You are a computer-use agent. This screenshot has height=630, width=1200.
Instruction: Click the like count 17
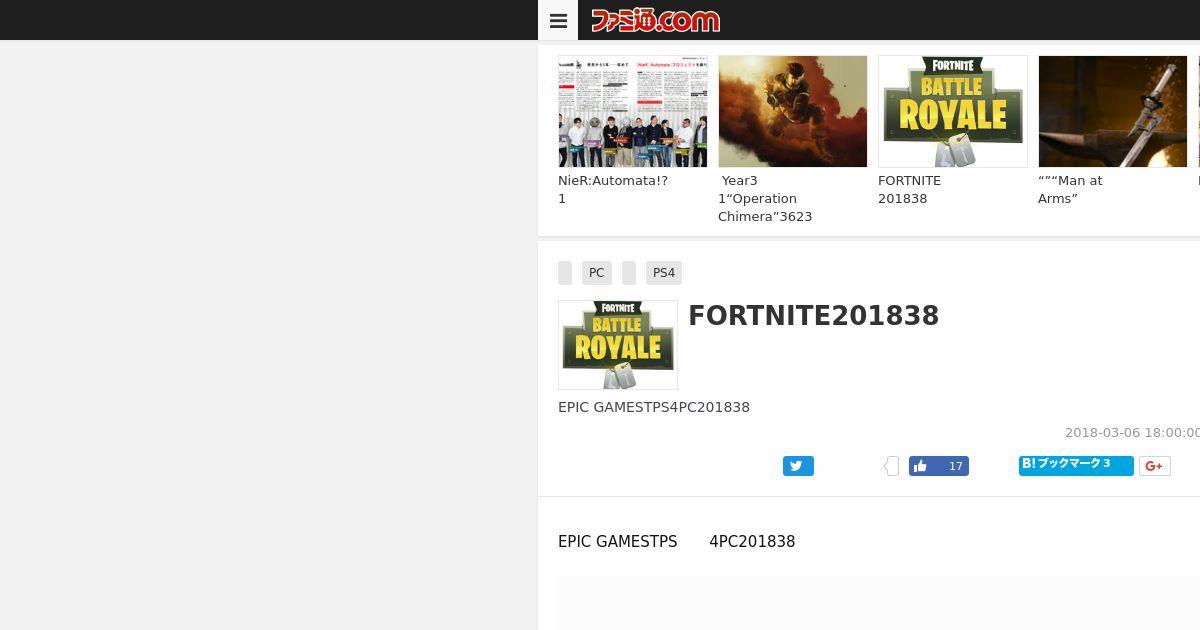point(955,466)
